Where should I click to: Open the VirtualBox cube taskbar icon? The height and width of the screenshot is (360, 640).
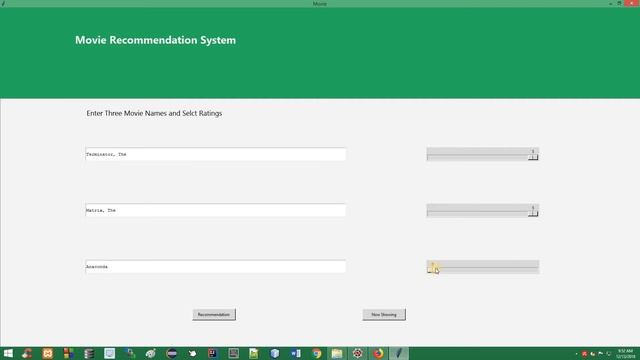(x=275, y=353)
